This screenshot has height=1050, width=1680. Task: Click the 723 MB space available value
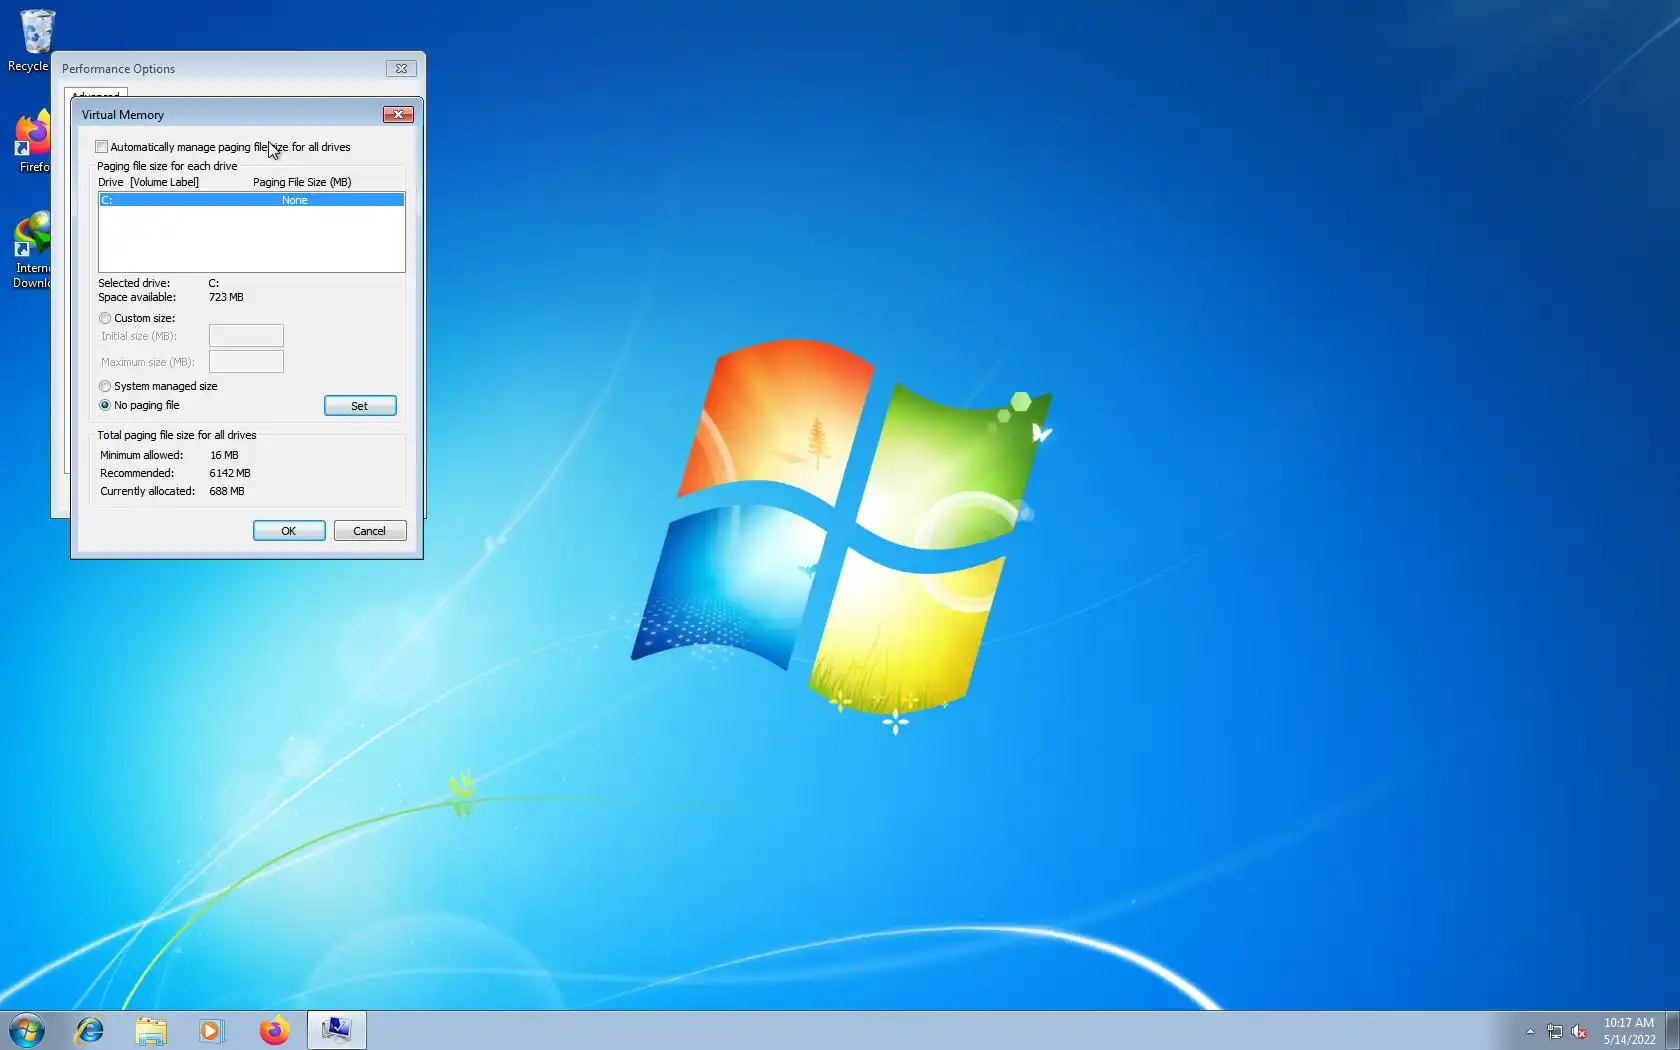point(226,297)
